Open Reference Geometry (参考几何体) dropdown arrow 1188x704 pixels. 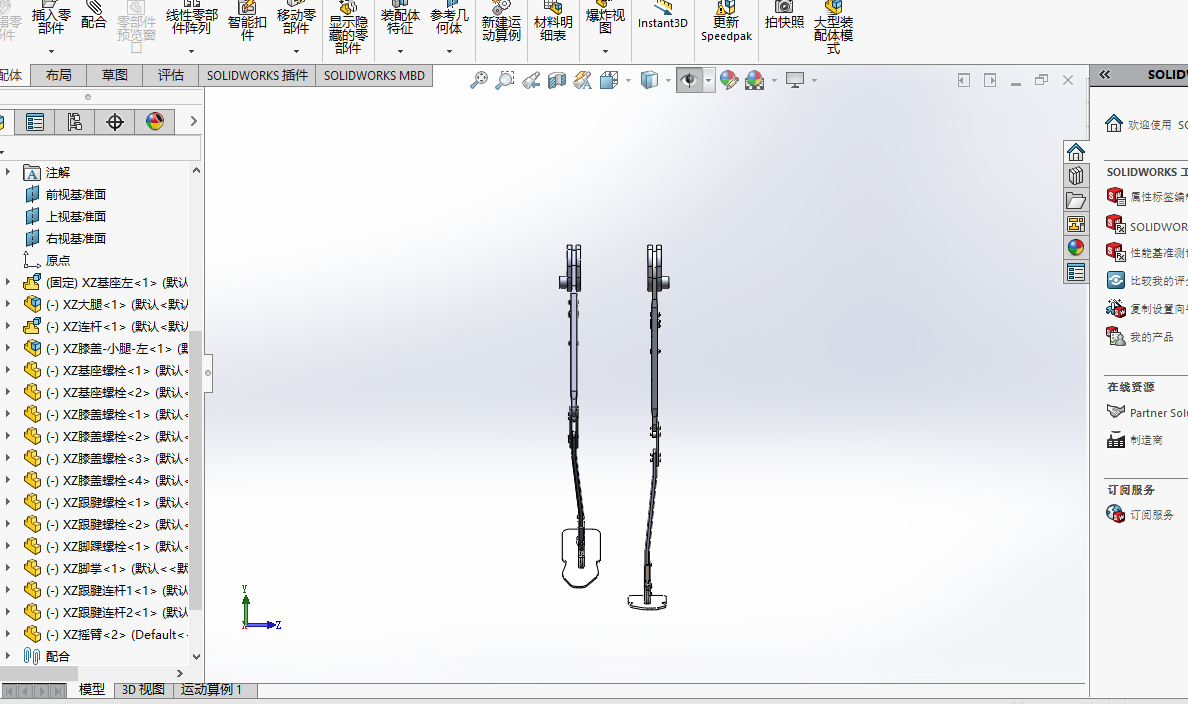(449, 52)
